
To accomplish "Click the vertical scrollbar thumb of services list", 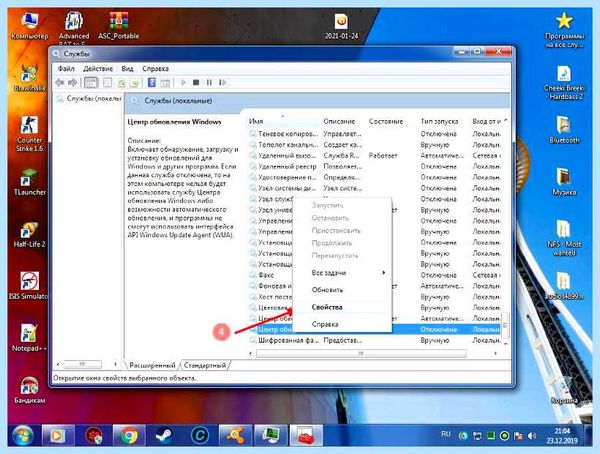I will click(505, 325).
